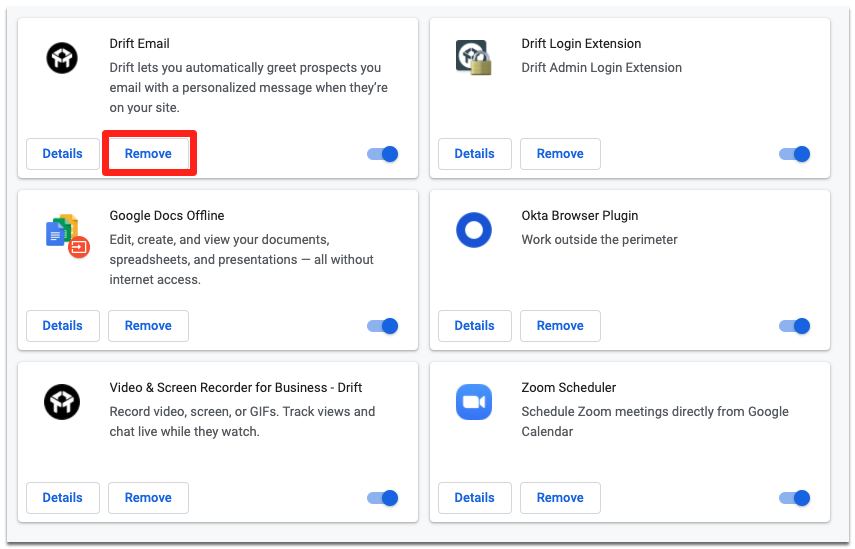Click the 'Drift Email' title text
Image resolution: width=855 pixels, height=549 pixels.
pos(140,44)
